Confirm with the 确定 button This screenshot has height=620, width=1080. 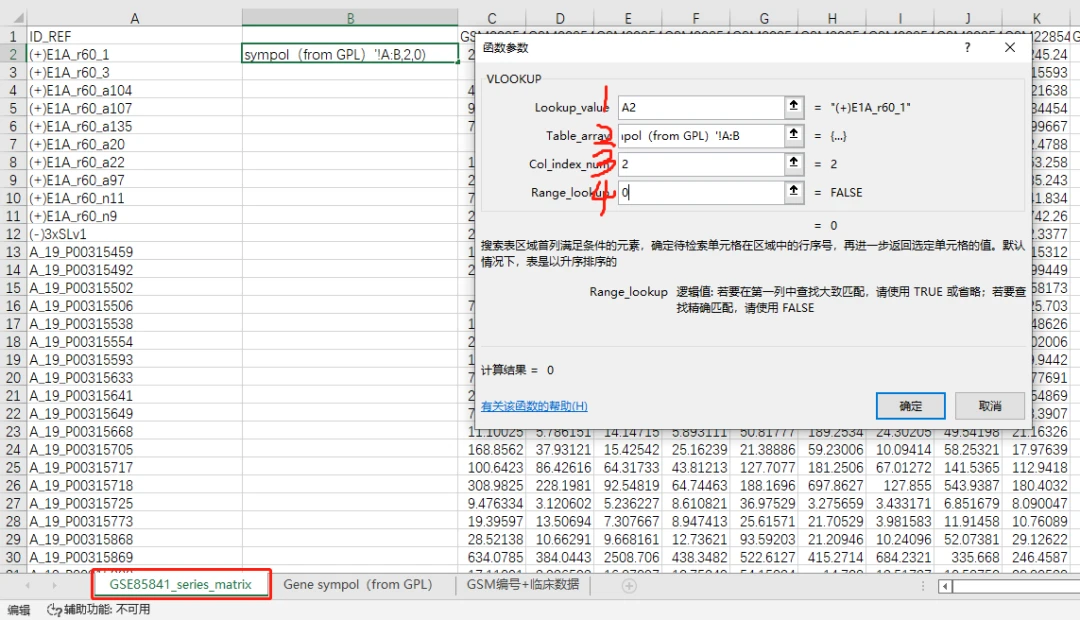(910, 406)
